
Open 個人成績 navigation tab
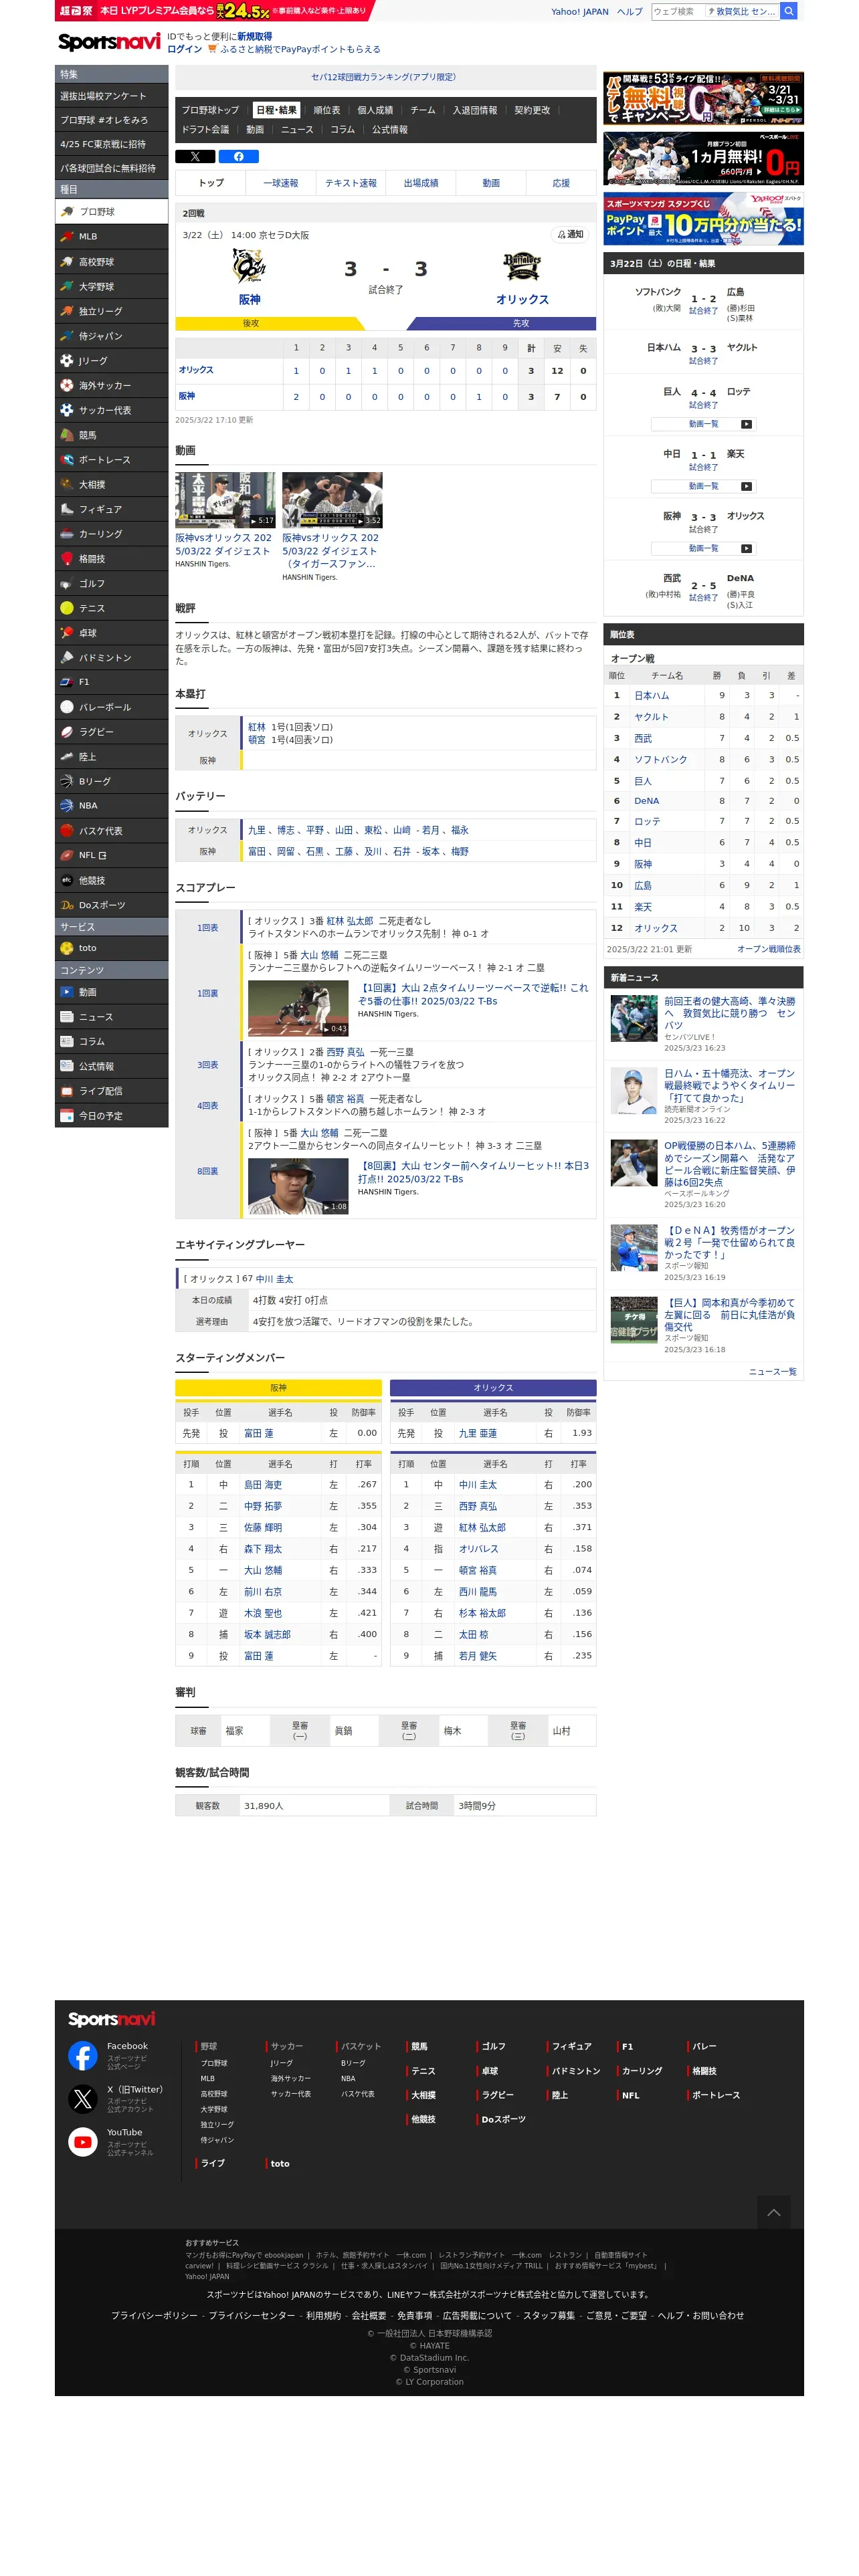tap(375, 110)
